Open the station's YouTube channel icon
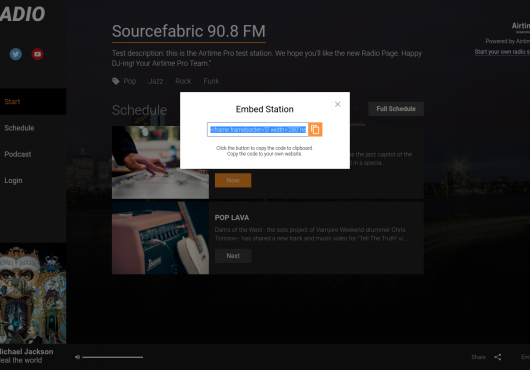This screenshot has height=370, width=530. pyautogui.click(x=38, y=54)
